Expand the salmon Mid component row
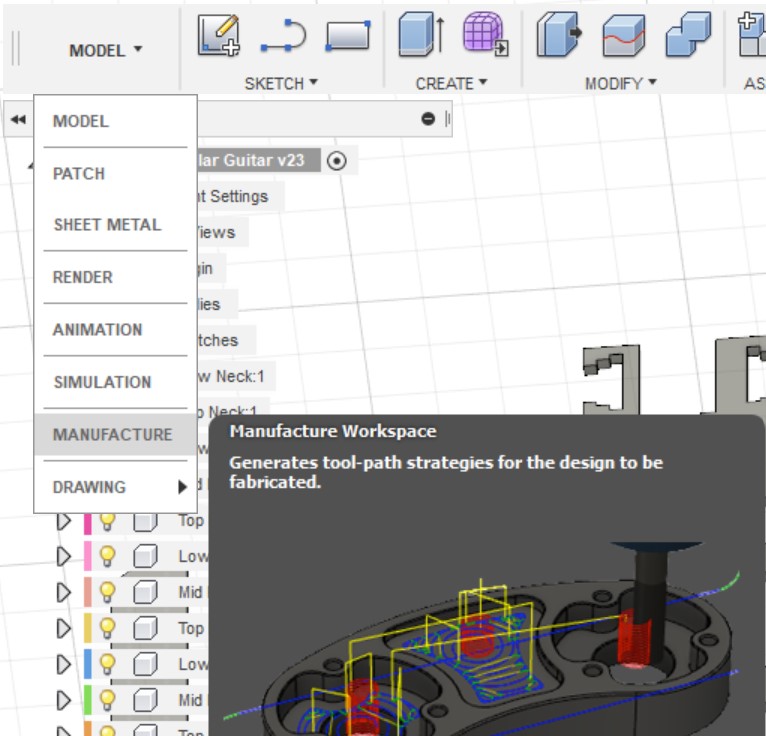 64,592
